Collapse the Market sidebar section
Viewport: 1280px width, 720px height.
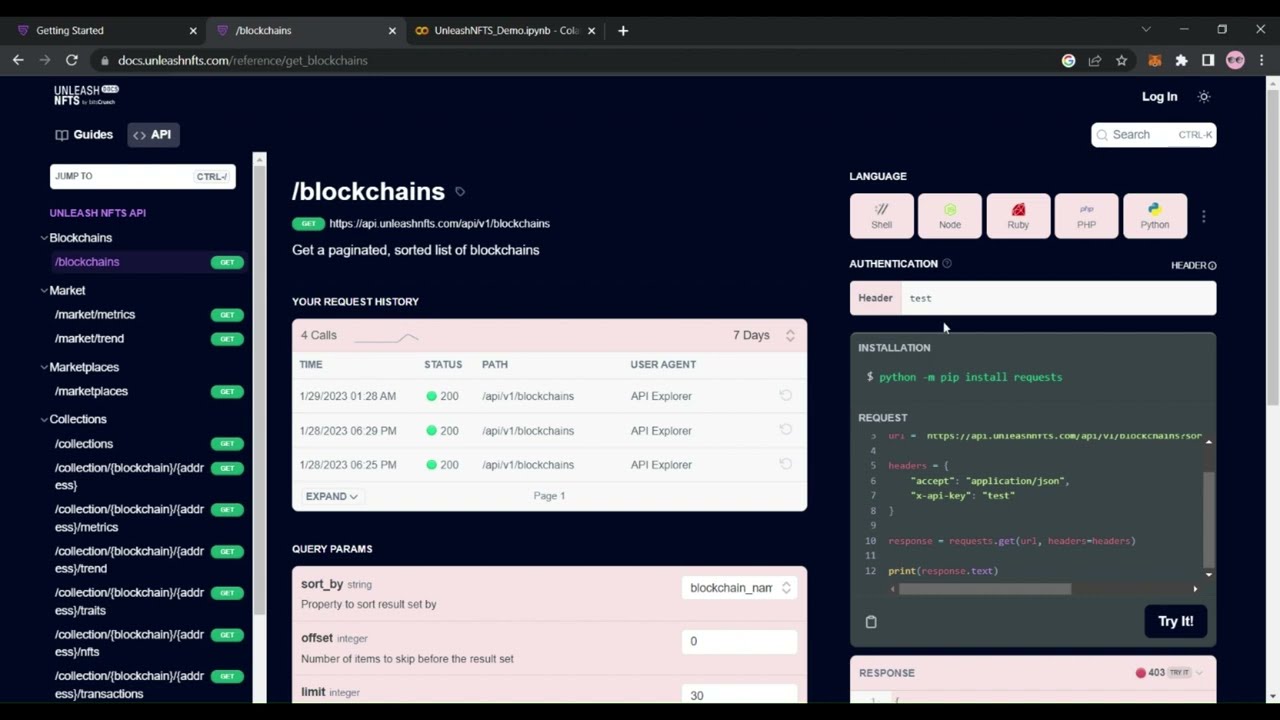click(44, 290)
